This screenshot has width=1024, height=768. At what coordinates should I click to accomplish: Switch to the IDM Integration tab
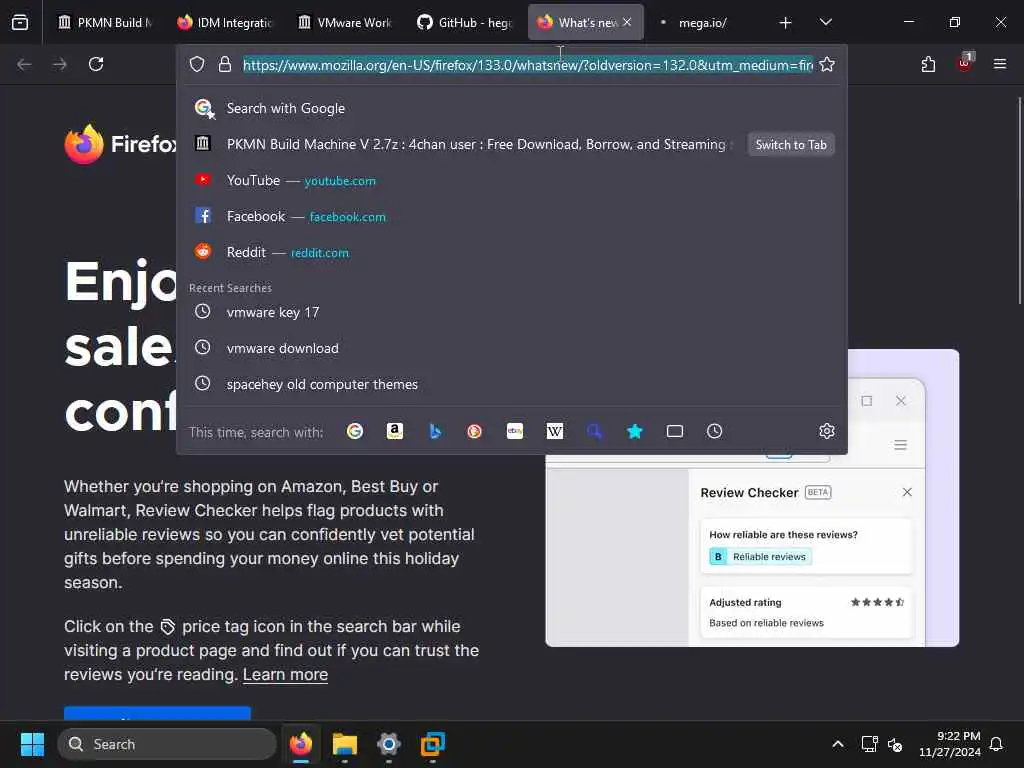point(224,23)
